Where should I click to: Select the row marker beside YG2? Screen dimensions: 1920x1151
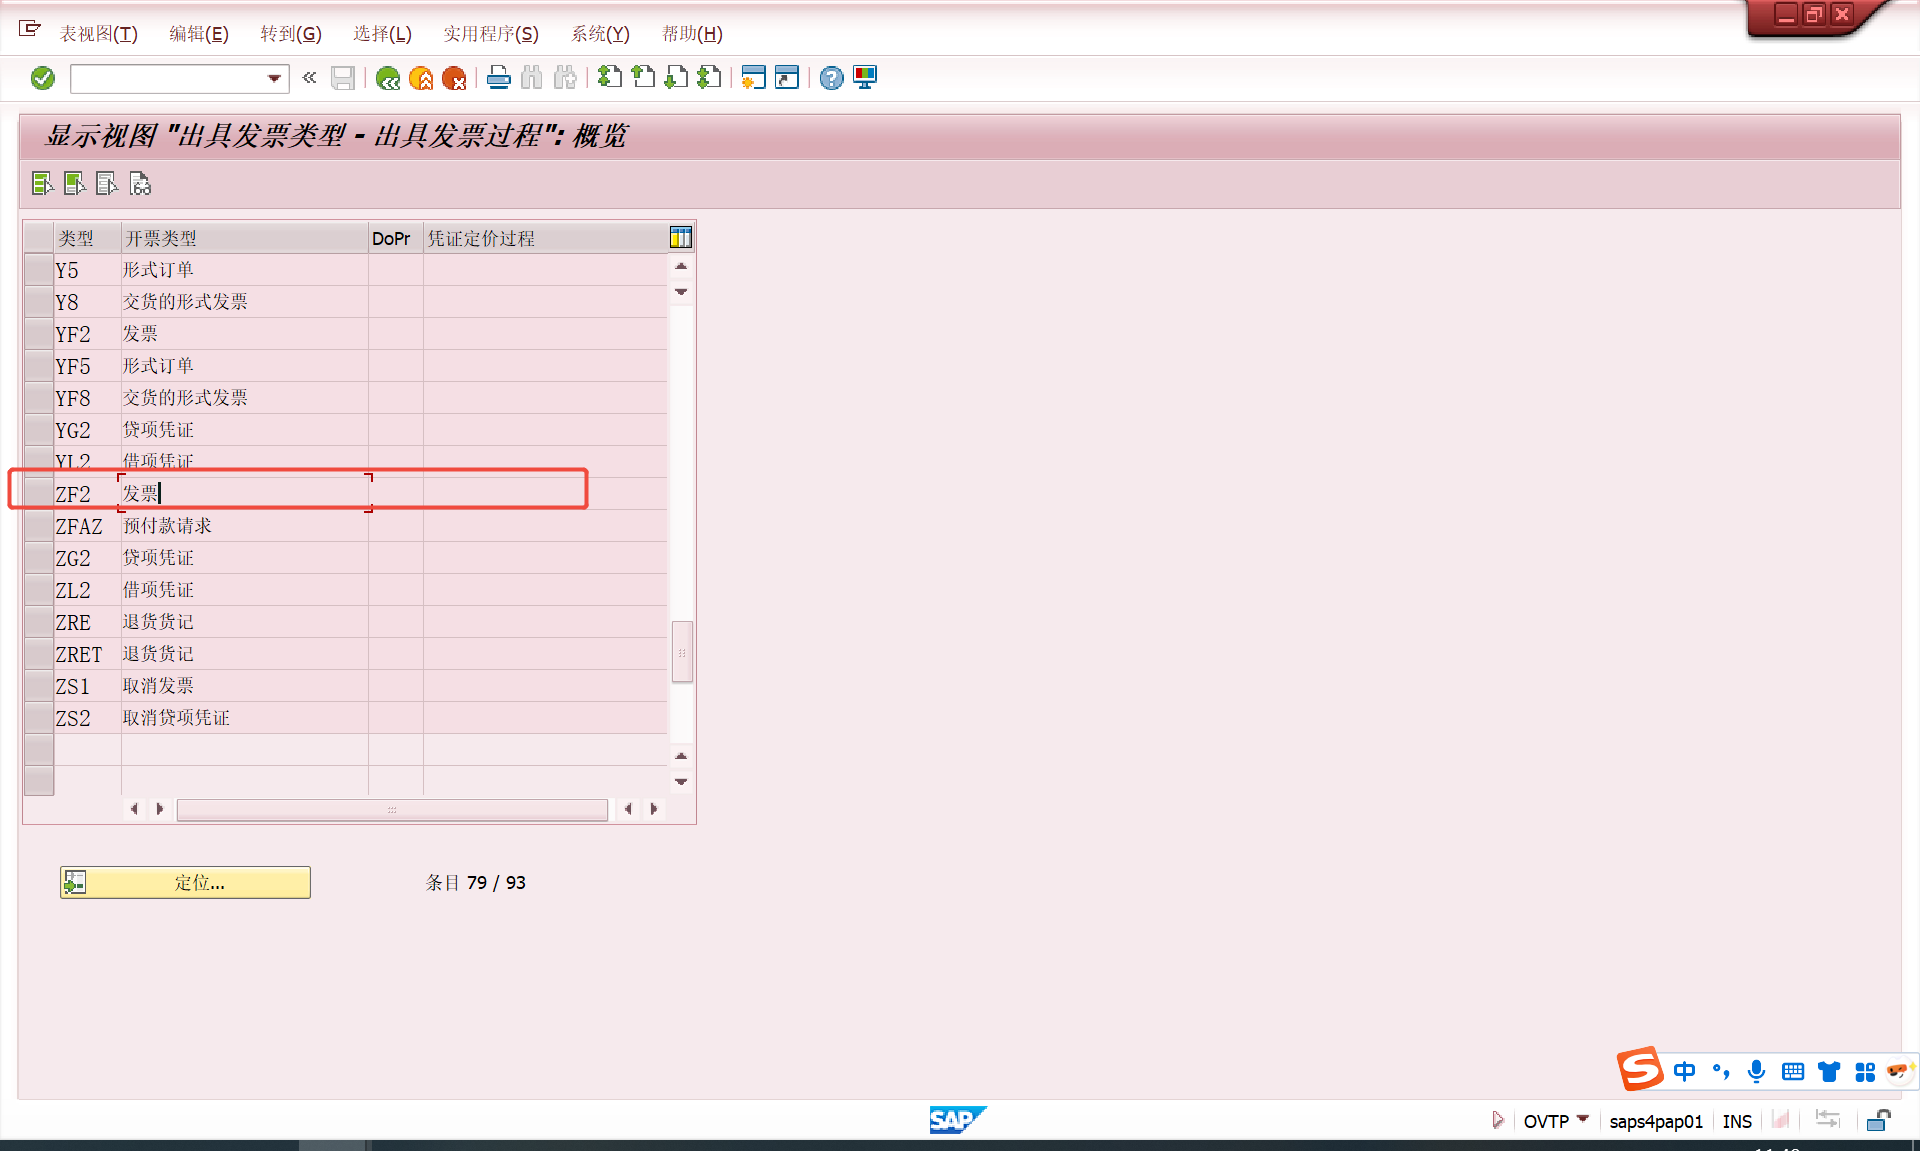coord(39,429)
